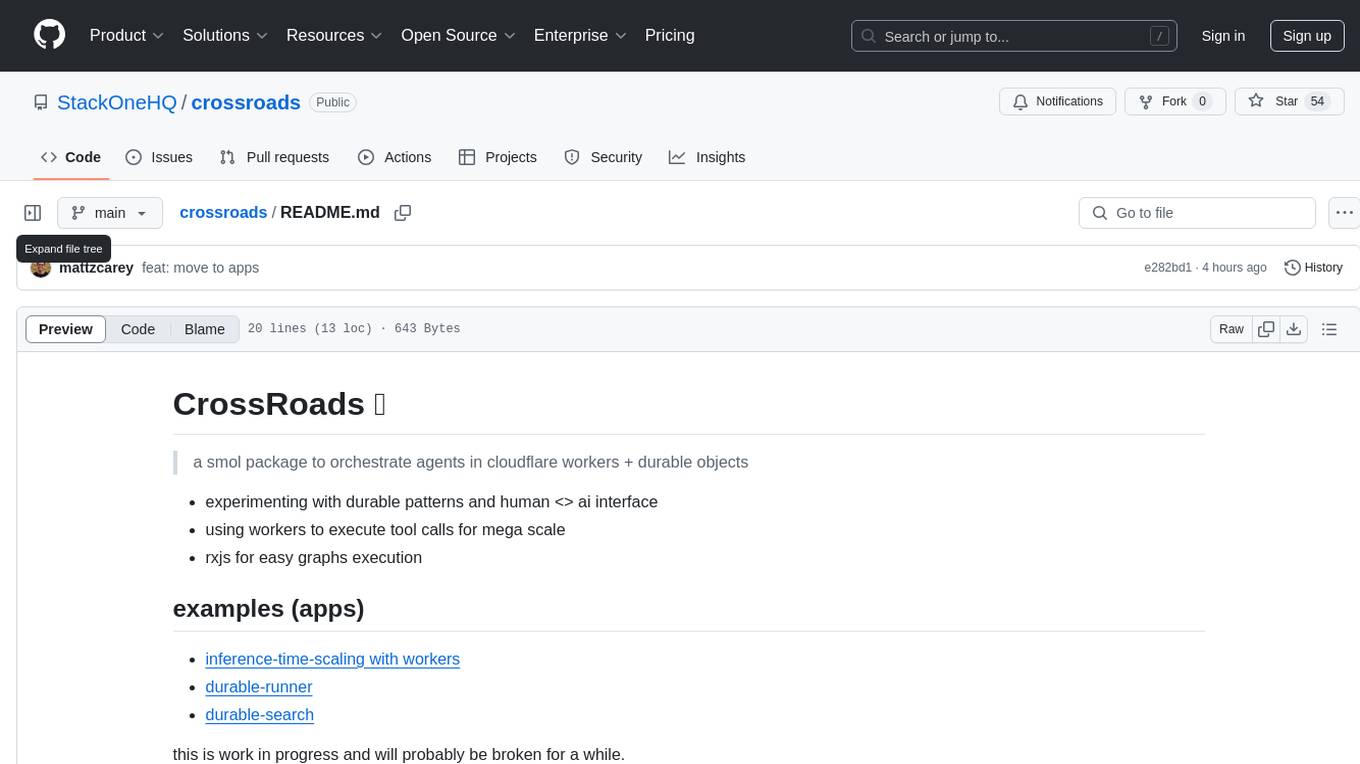Copy the README.md file path
Image resolution: width=1360 pixels, height=764 pixels.
(x=403, y=213)
